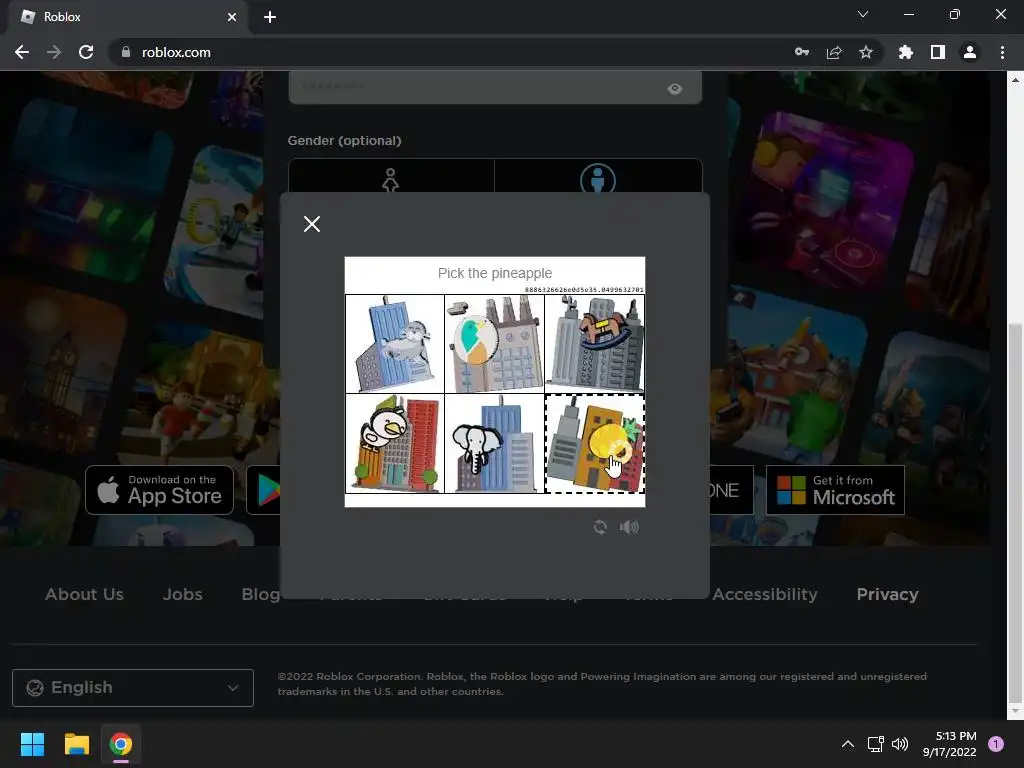1024x768 pixels.
Task: Toggle password visibility eye icon
Action: point(675,89)
